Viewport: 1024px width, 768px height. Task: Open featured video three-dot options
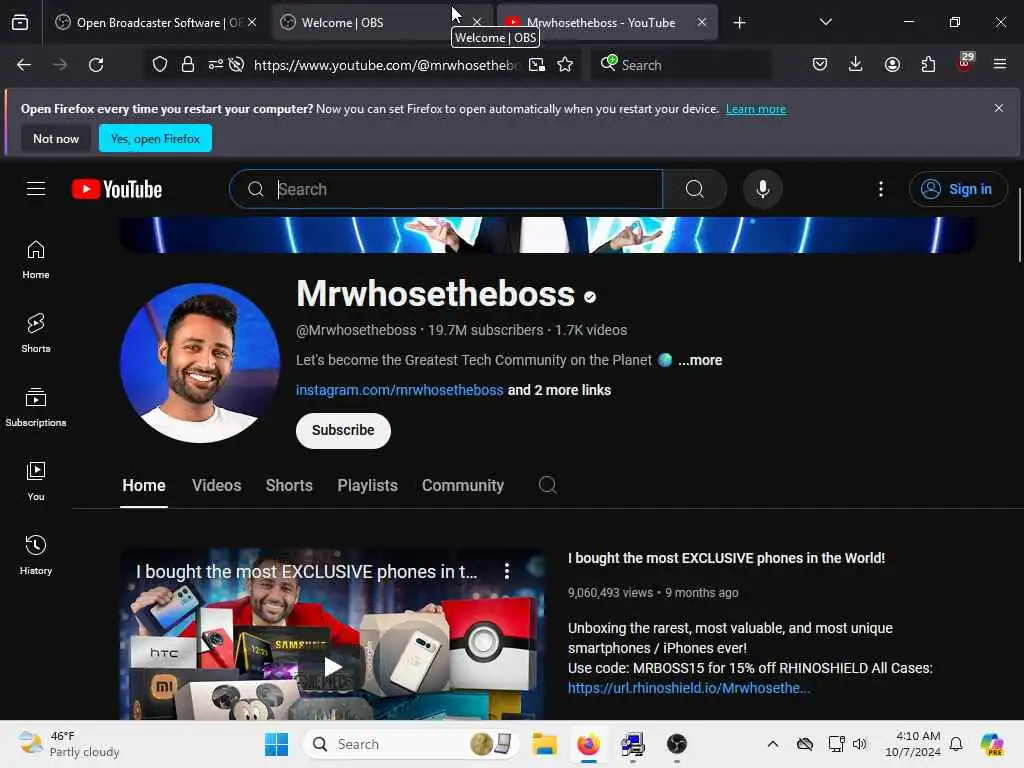507,571
